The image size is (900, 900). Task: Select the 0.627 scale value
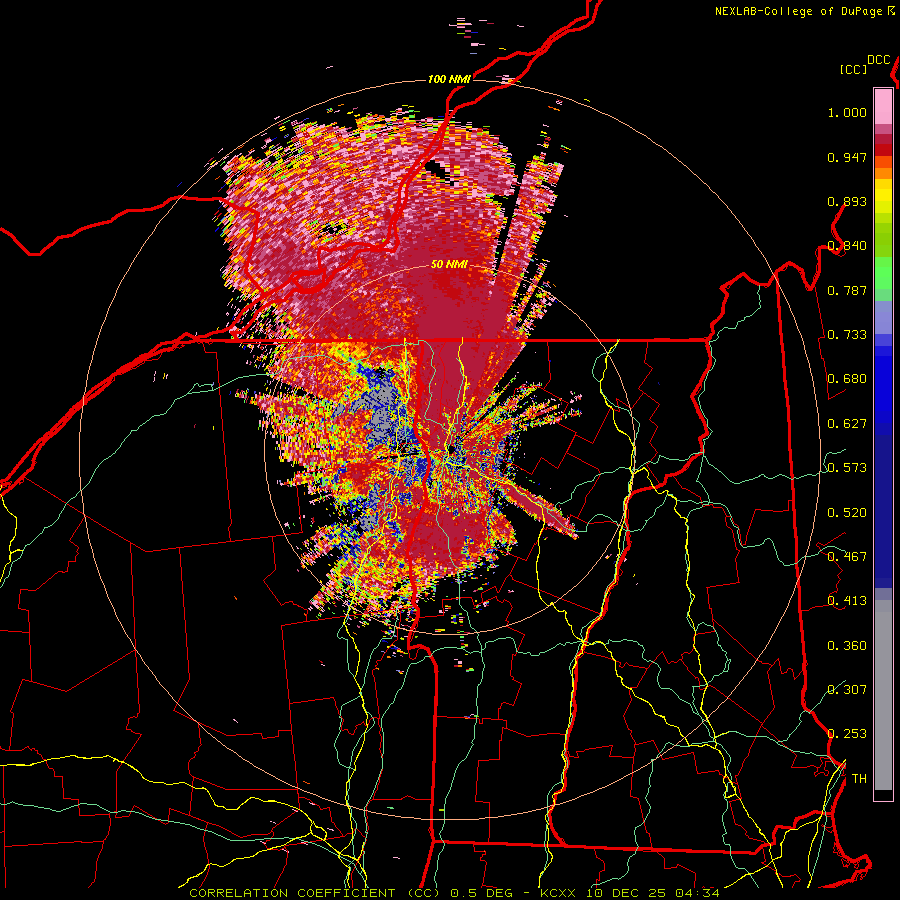(847, 424)
